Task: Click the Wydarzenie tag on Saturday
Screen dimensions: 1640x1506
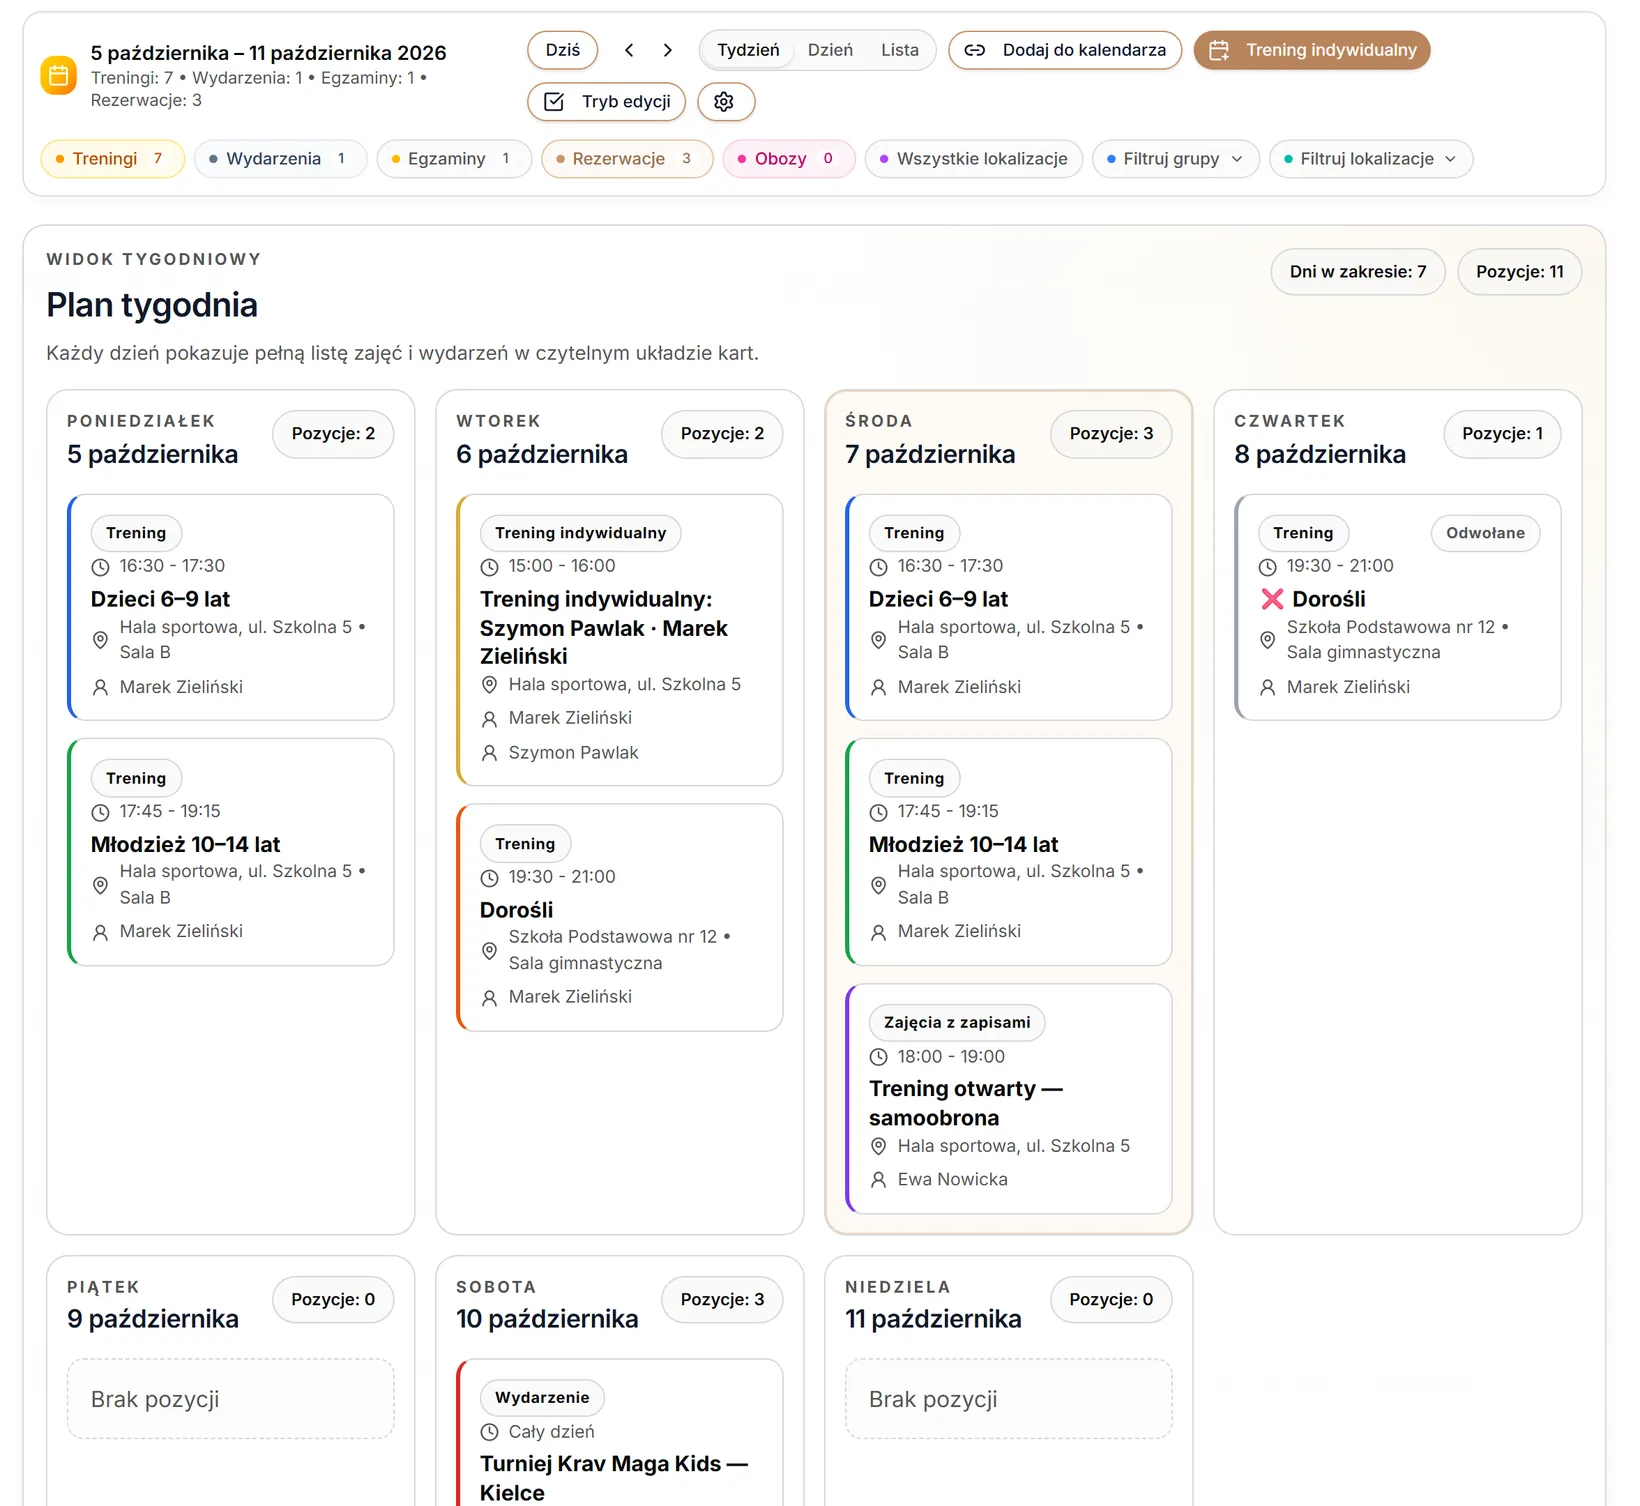Action: [542, 1398]
